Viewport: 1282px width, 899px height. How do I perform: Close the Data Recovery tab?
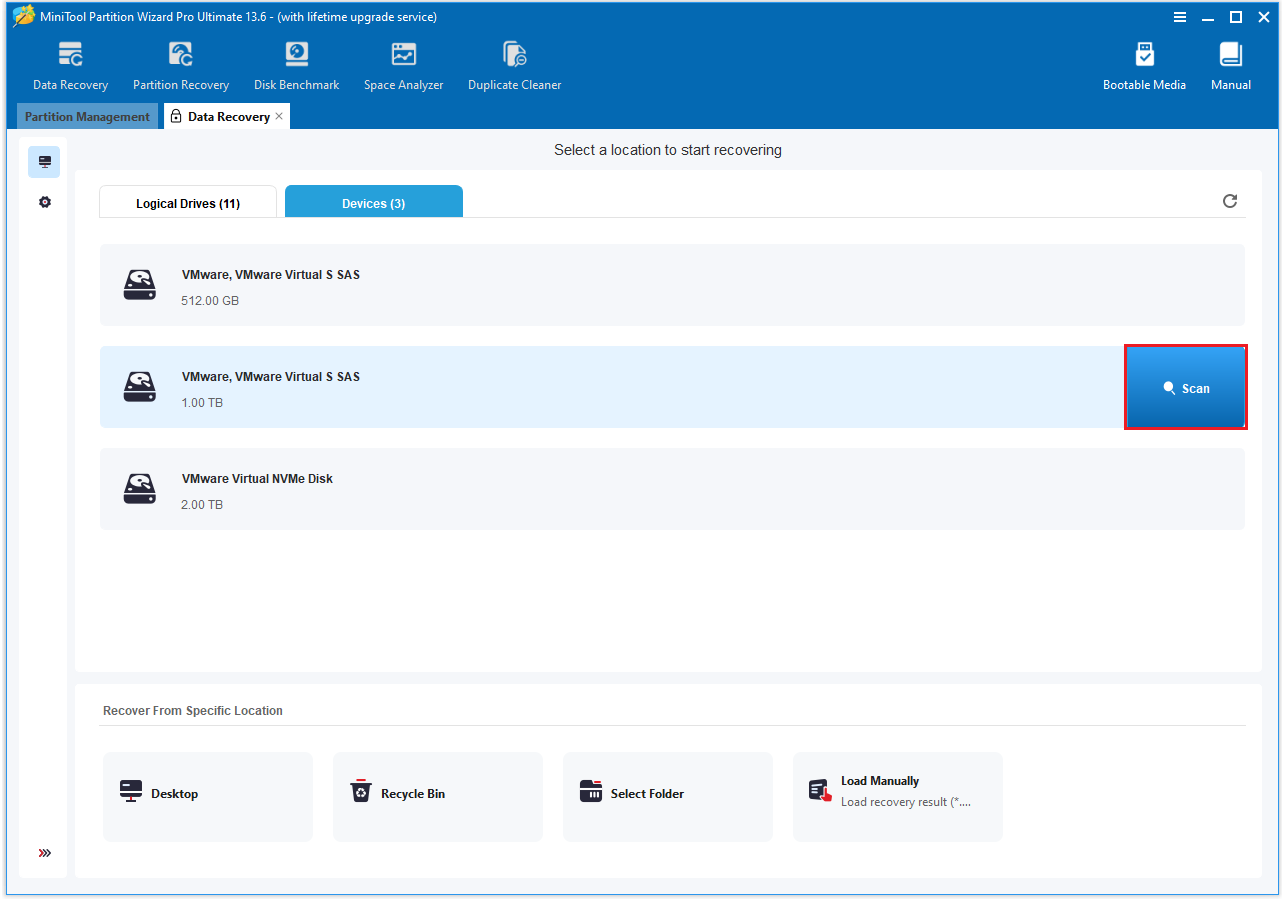pos(279,116)
